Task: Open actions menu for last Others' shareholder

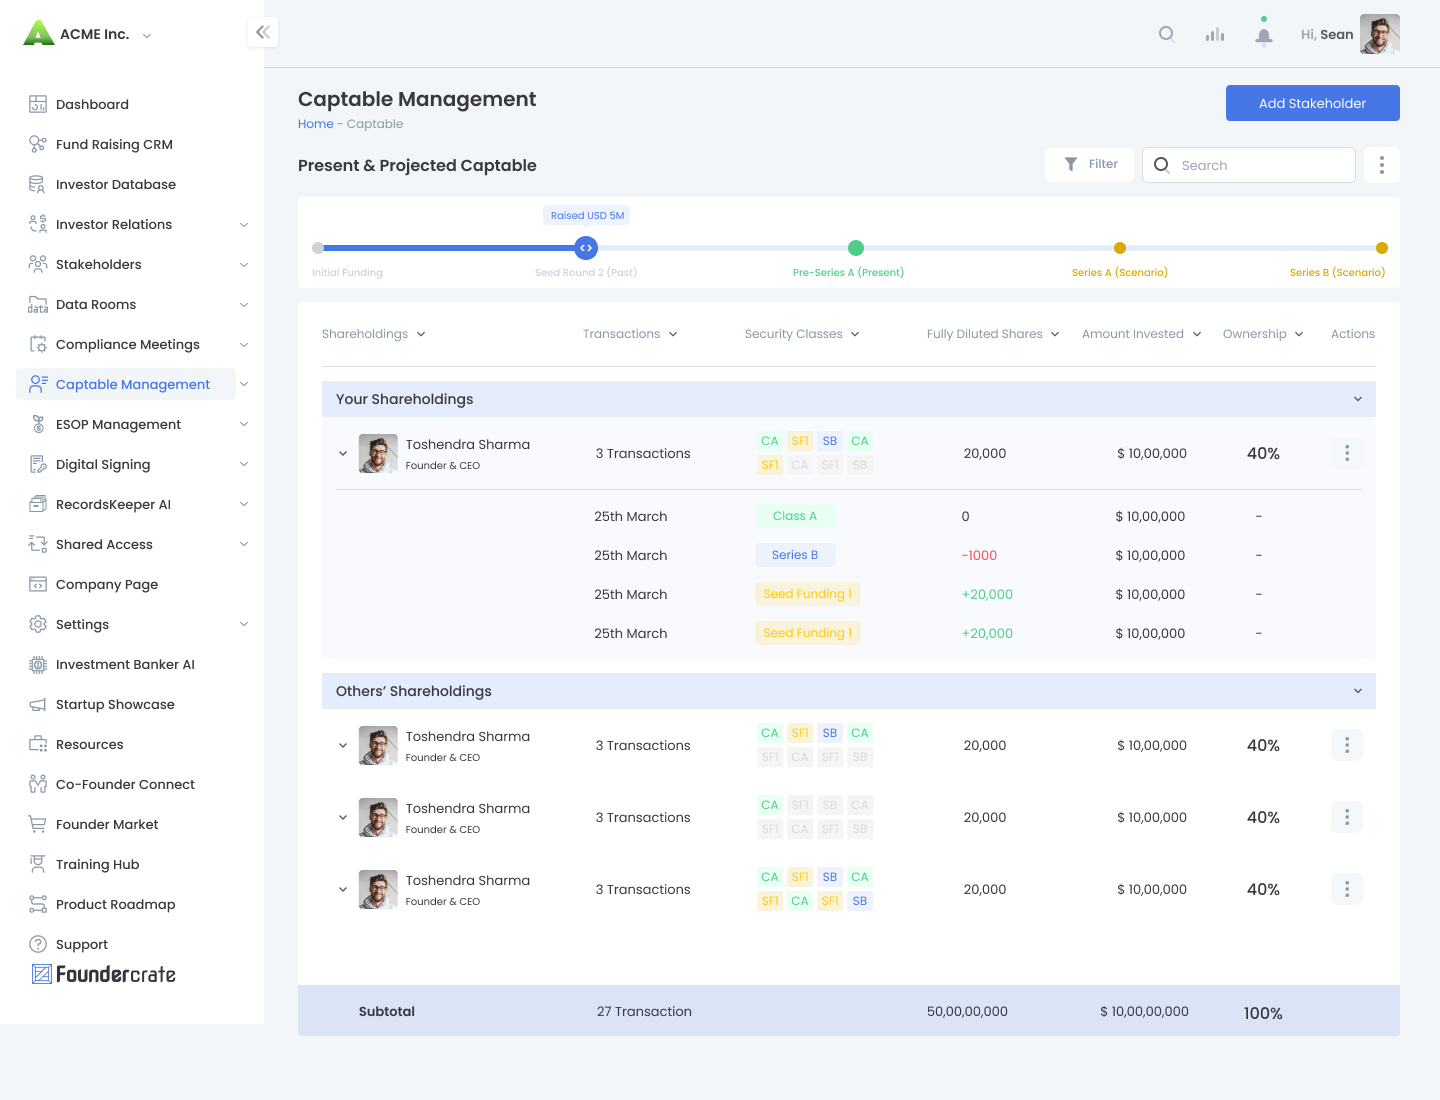Action: pyautogui.click(x=1347, y=889)
